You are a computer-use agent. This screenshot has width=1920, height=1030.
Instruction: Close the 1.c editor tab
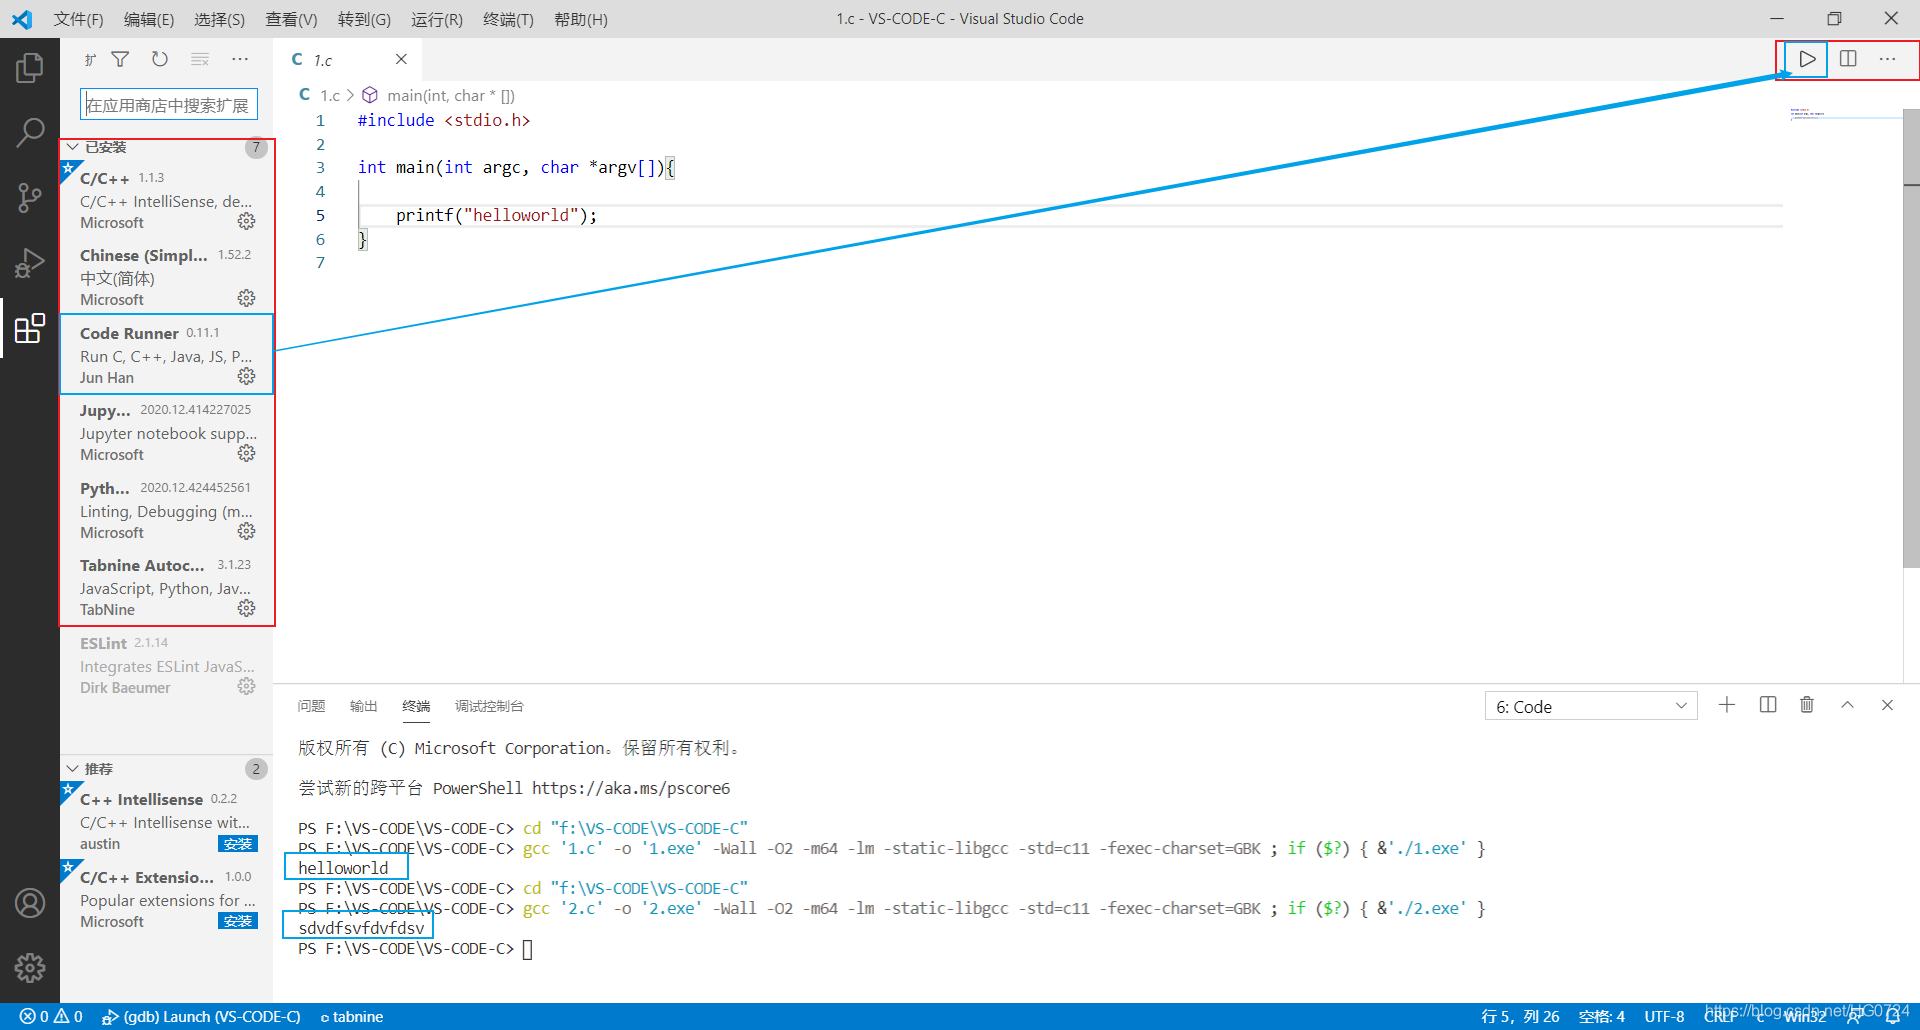click(x=401, y=59)
